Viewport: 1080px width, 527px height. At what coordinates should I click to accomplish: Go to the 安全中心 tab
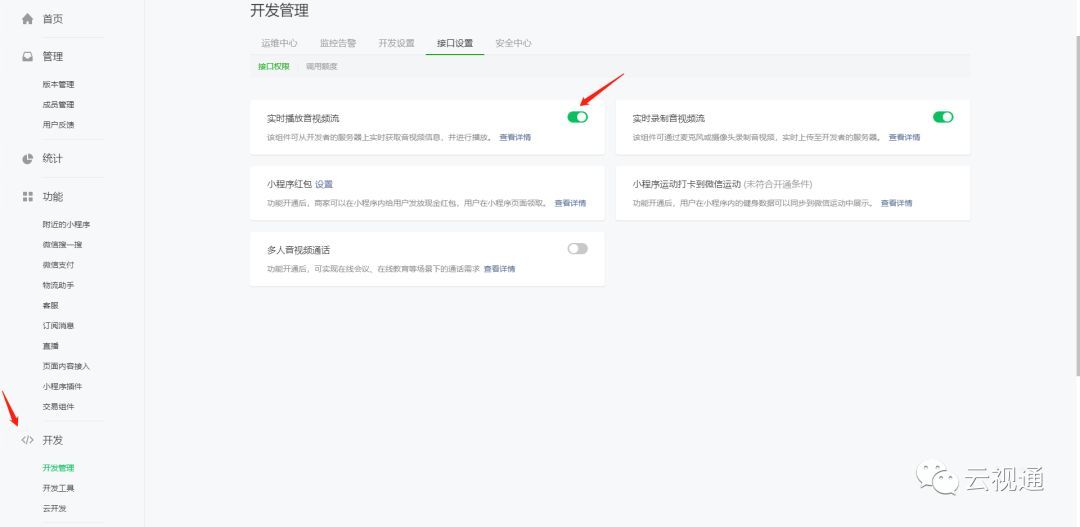(514, 43)
